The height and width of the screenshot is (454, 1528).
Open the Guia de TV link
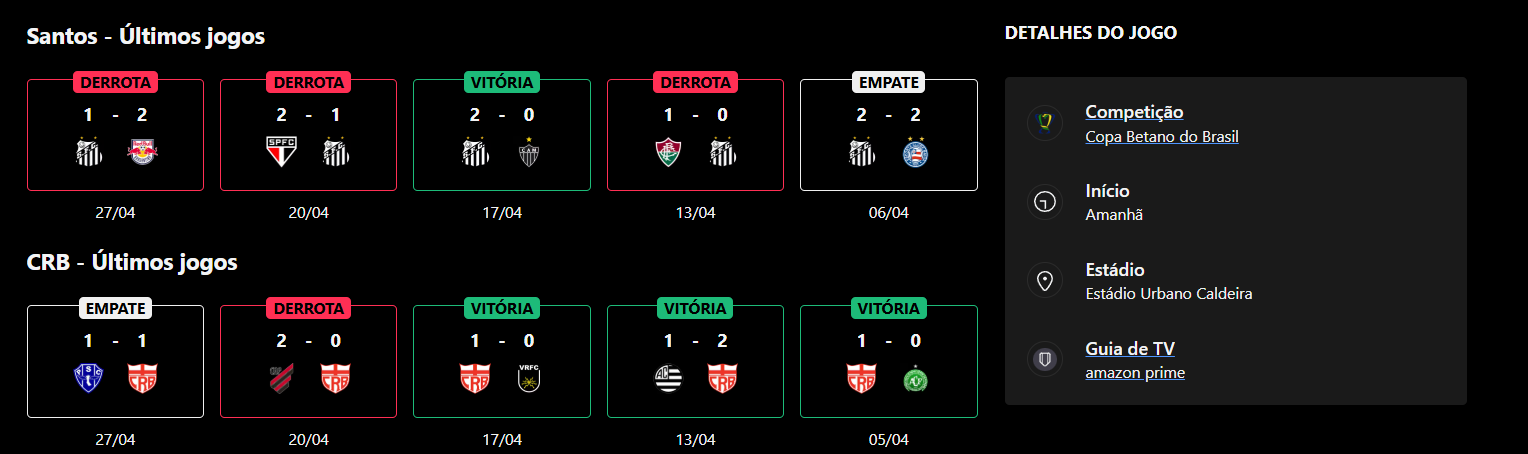point(1129,349)
